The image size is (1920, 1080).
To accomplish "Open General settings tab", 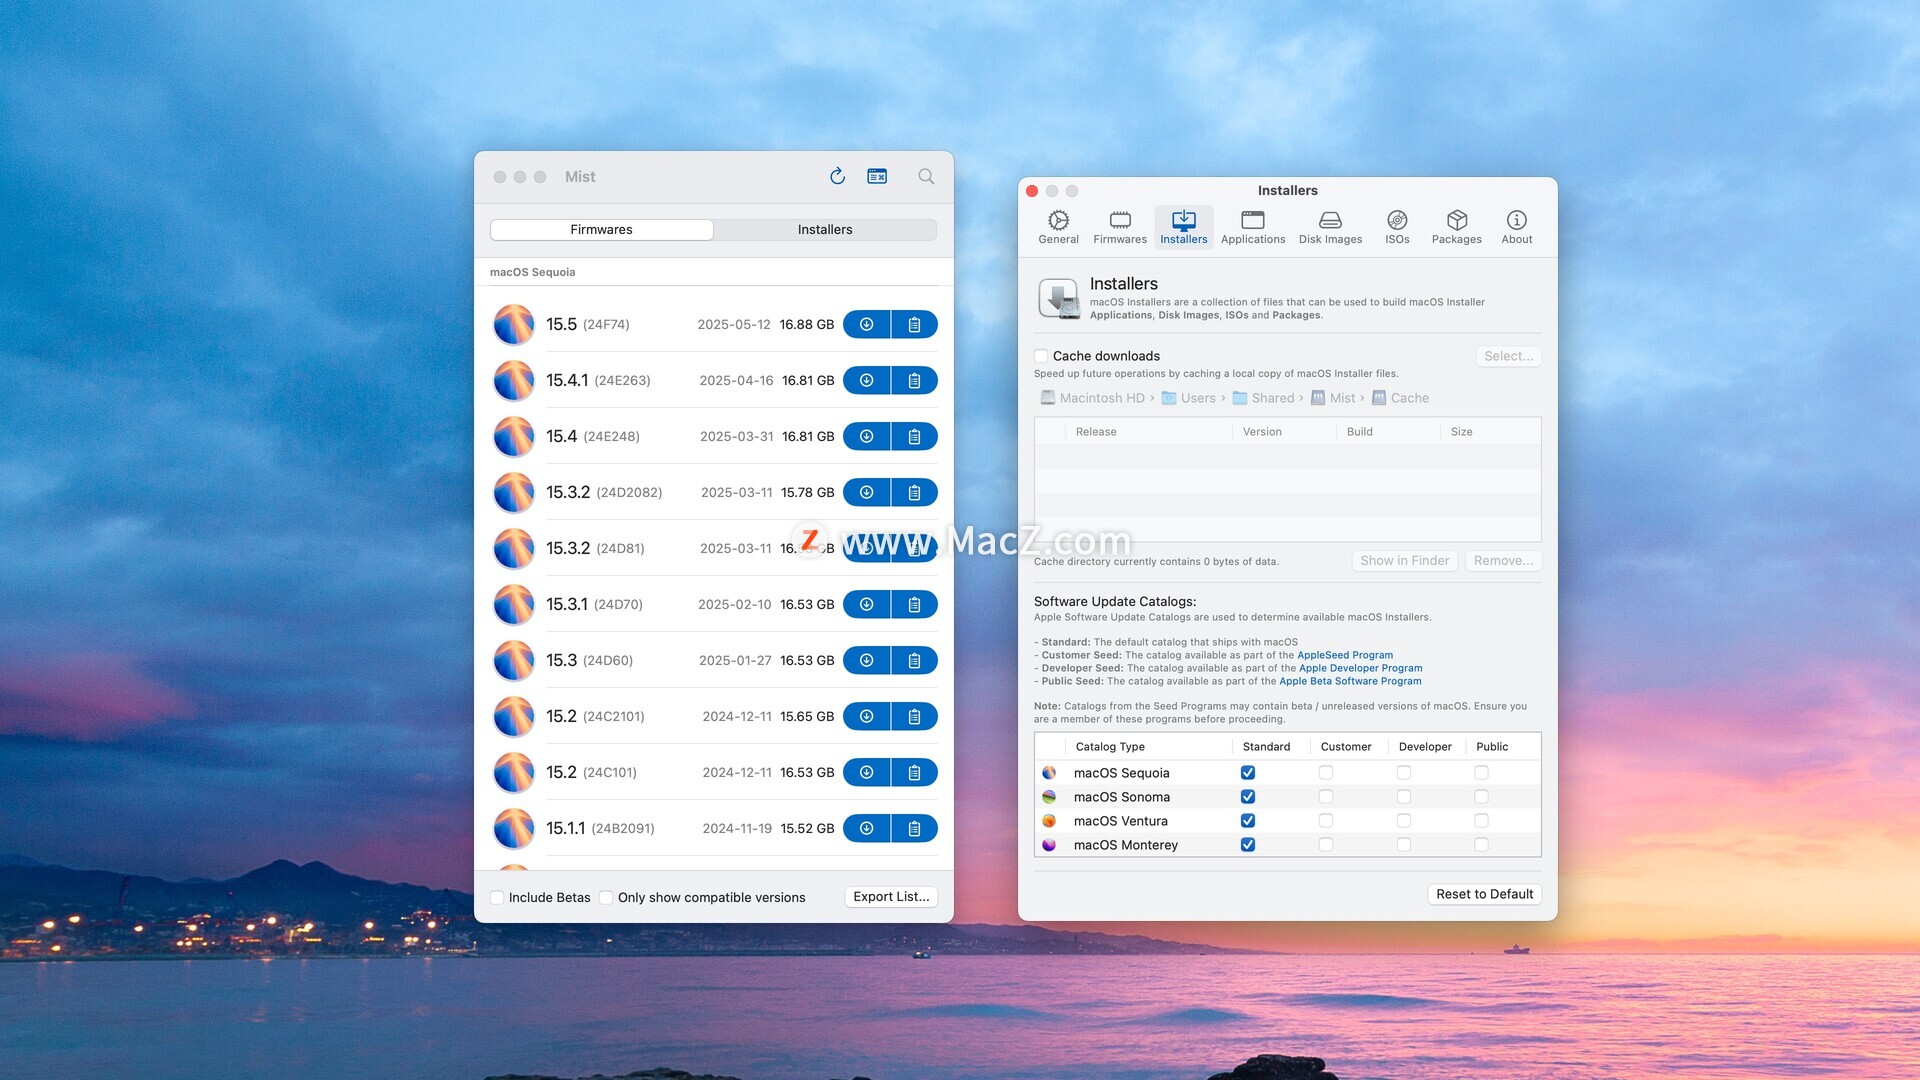I will tap(1058, 227).
